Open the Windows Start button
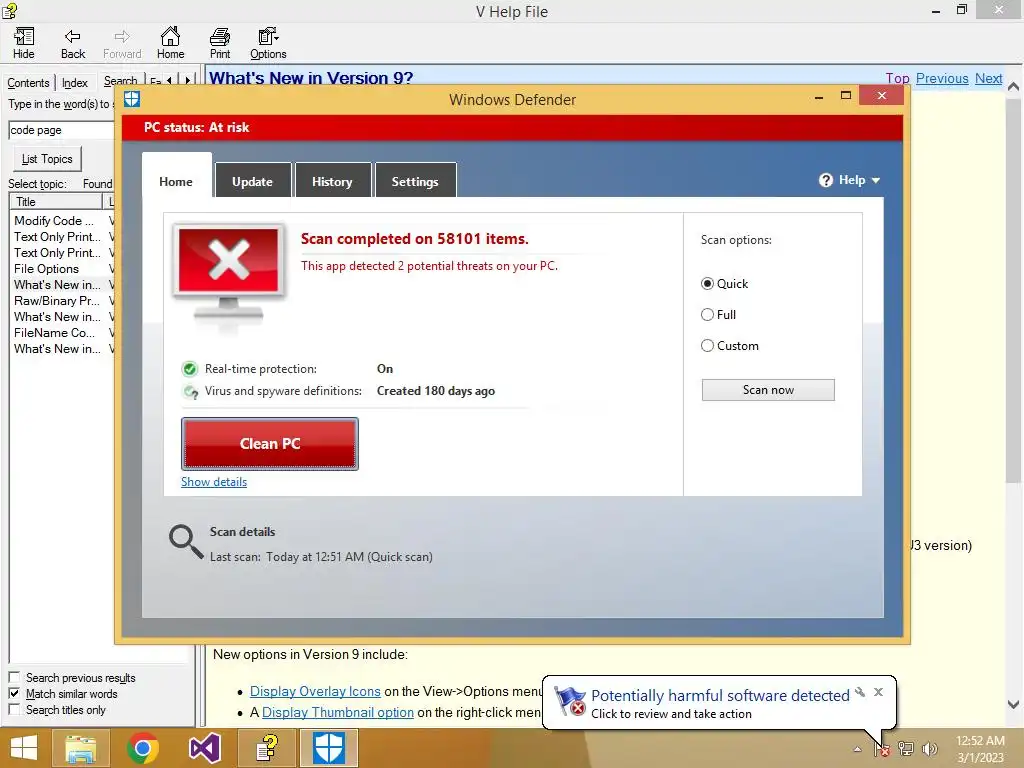The image size is (1024, 768). coord(24,748)
